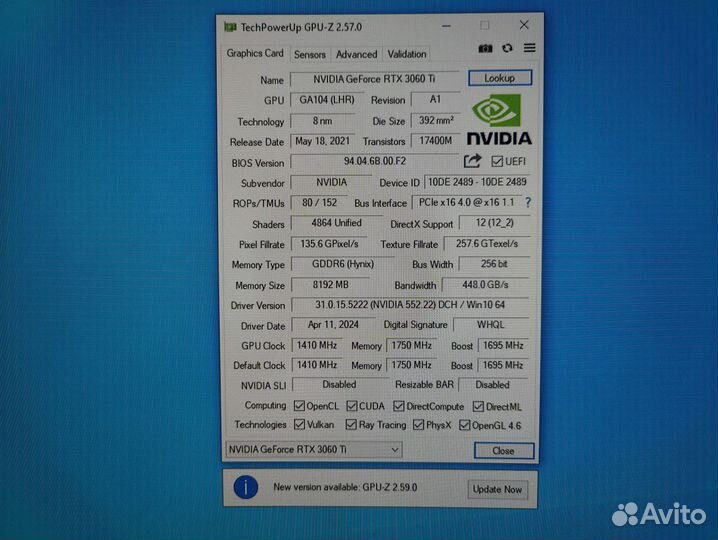718x540 pixels.
Task: Click the Close button
Action: tap(503, 451)
